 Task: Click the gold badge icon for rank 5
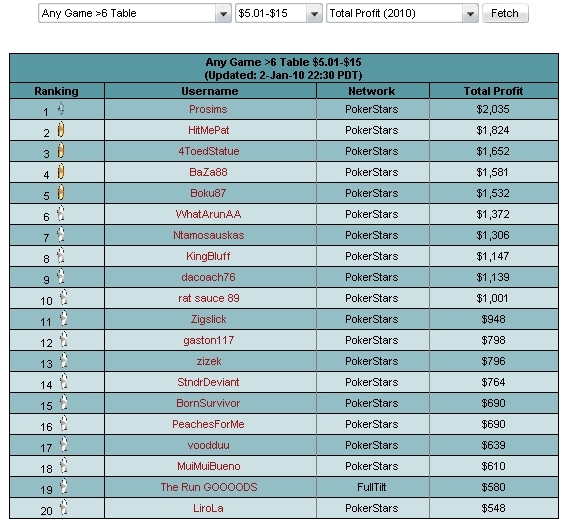coord(61,192)
